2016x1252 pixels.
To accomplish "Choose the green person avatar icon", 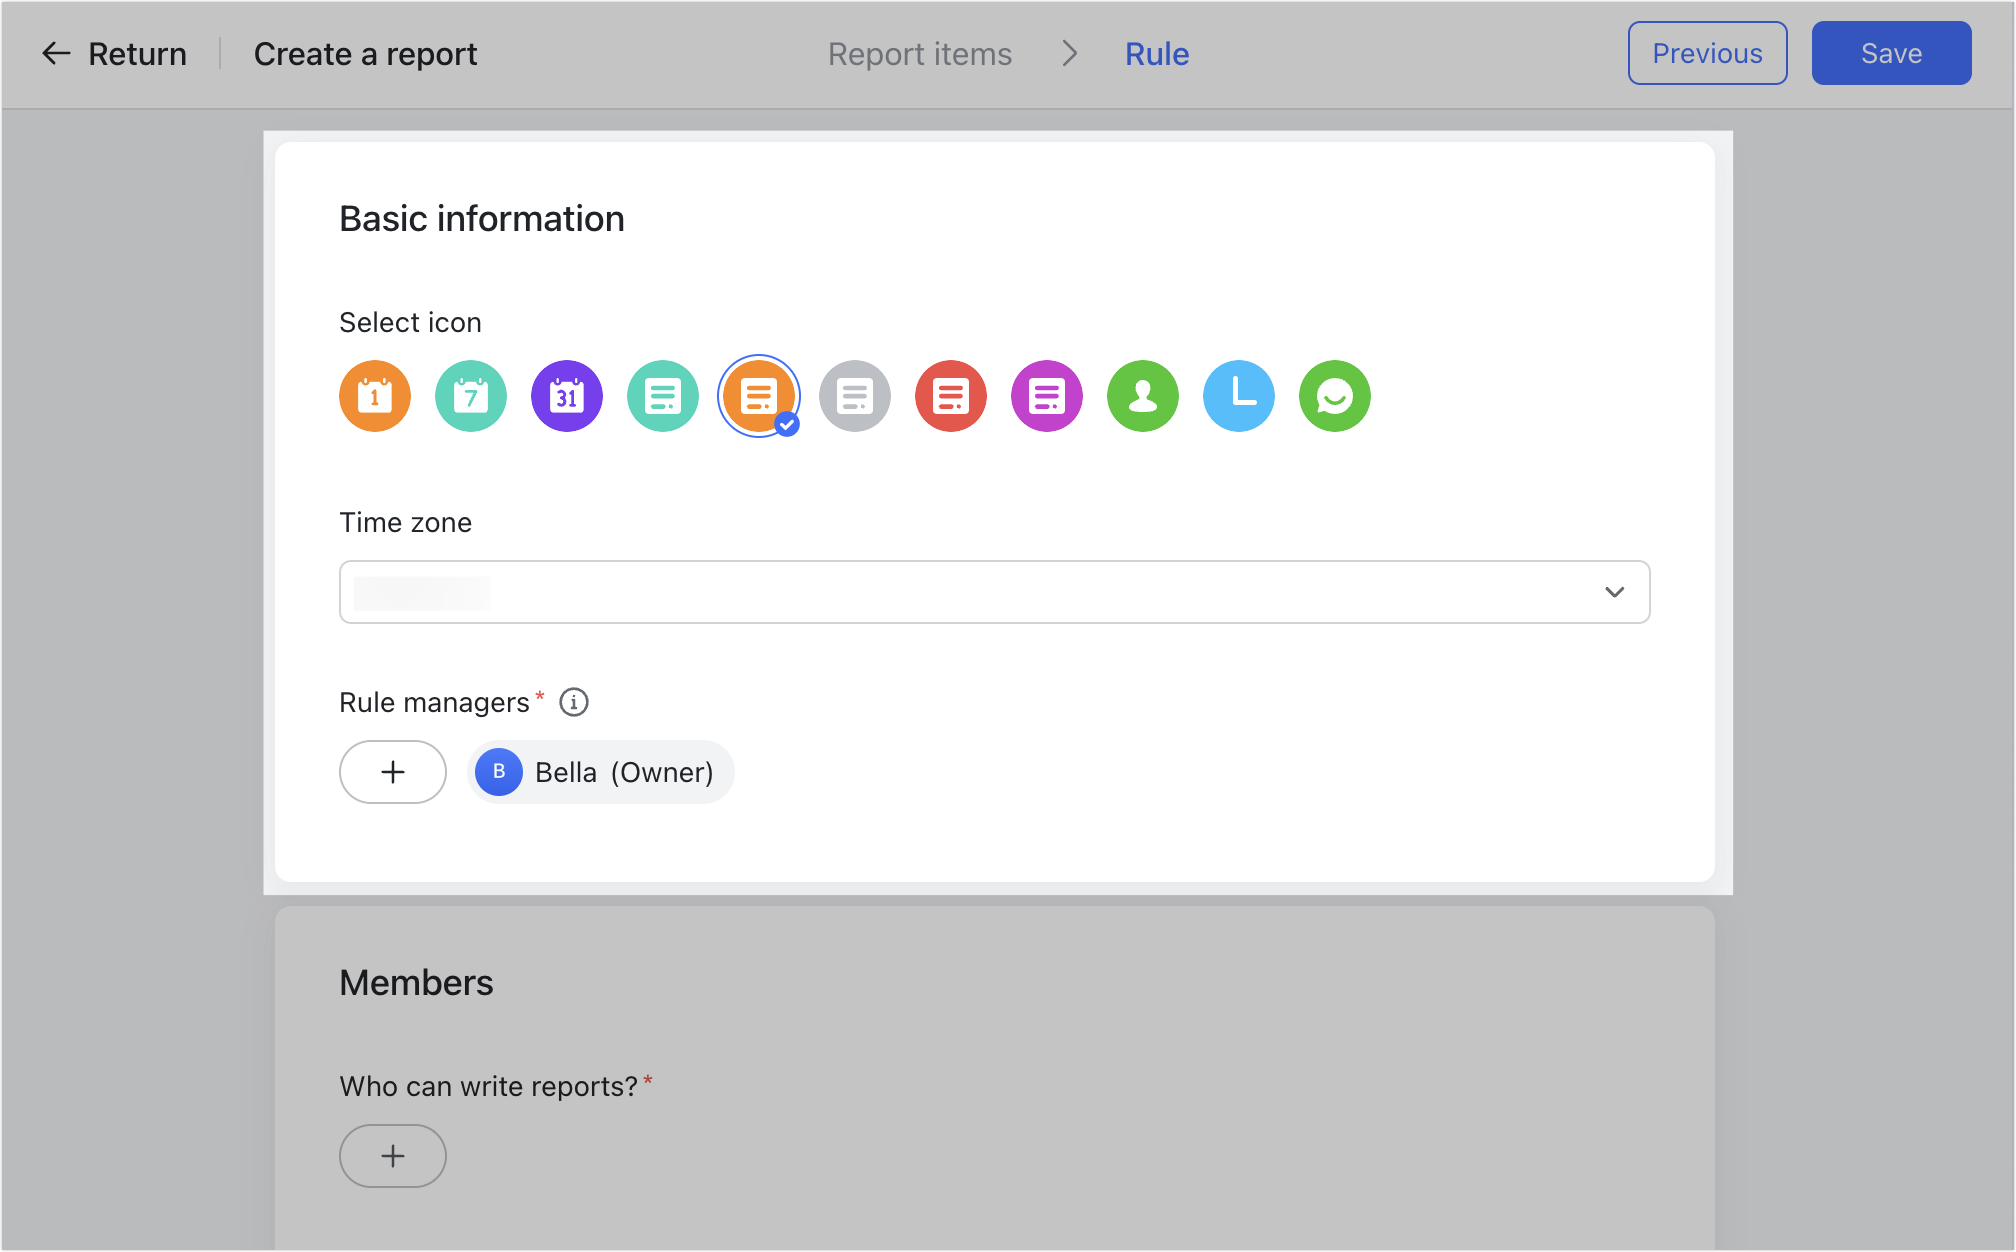I will point(1142,396).
